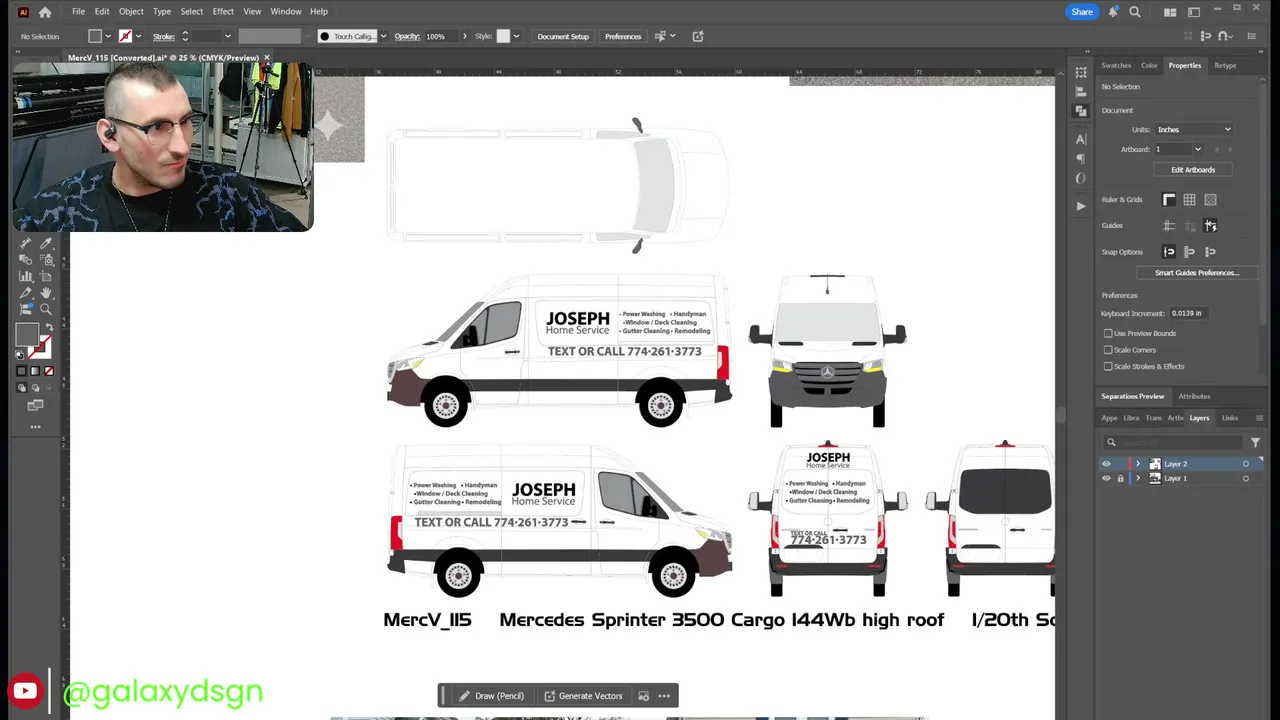Open the Window menu

pyautogui.click(x=286, y=12)
